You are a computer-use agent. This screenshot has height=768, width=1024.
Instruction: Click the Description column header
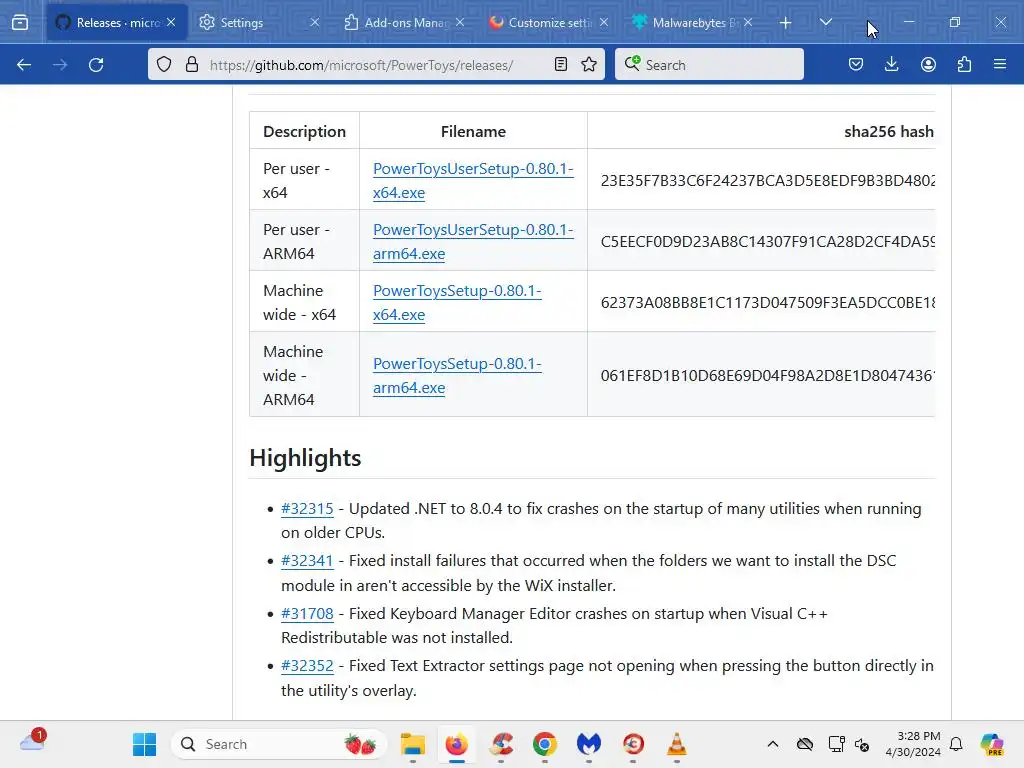coord(304,131)
